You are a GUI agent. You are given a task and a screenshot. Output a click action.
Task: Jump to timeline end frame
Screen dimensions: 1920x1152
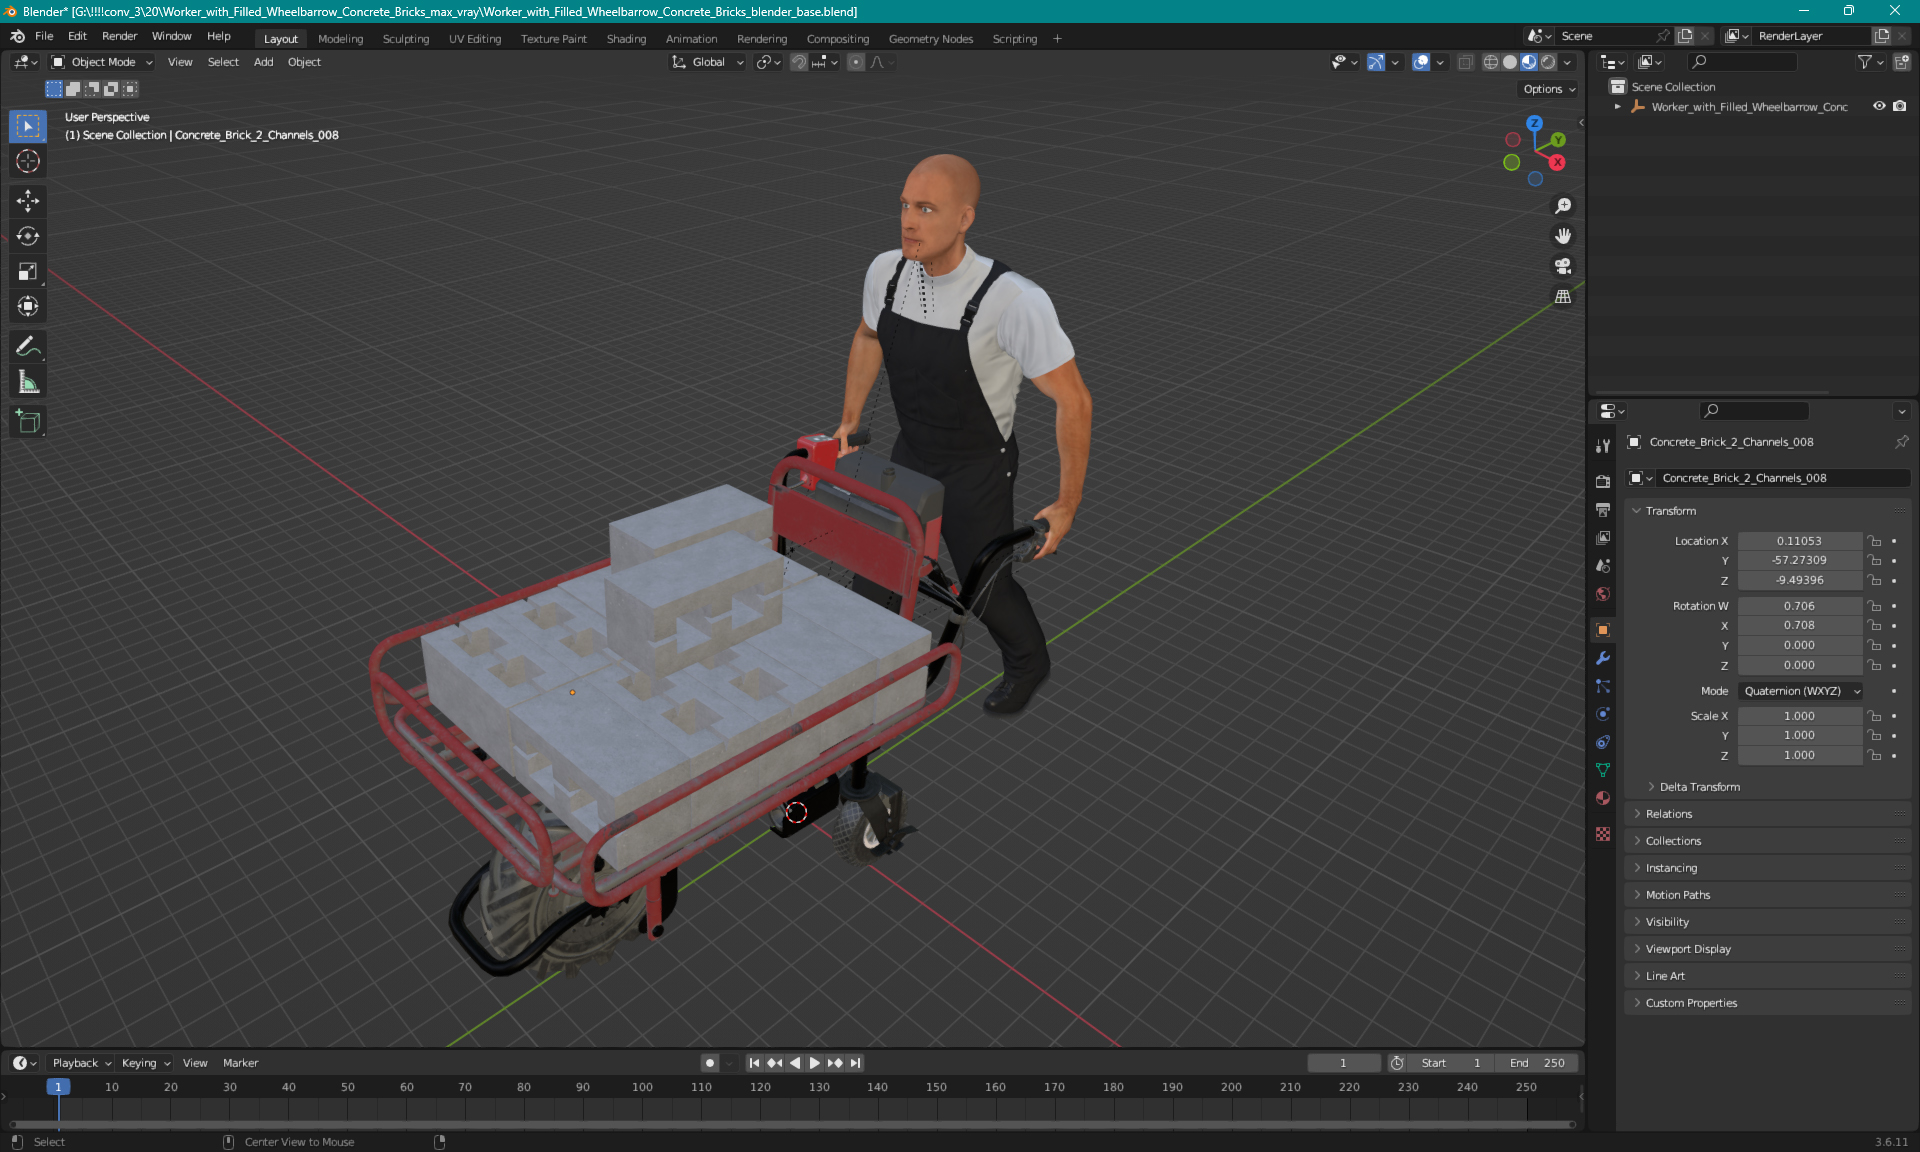[855, 1063]
